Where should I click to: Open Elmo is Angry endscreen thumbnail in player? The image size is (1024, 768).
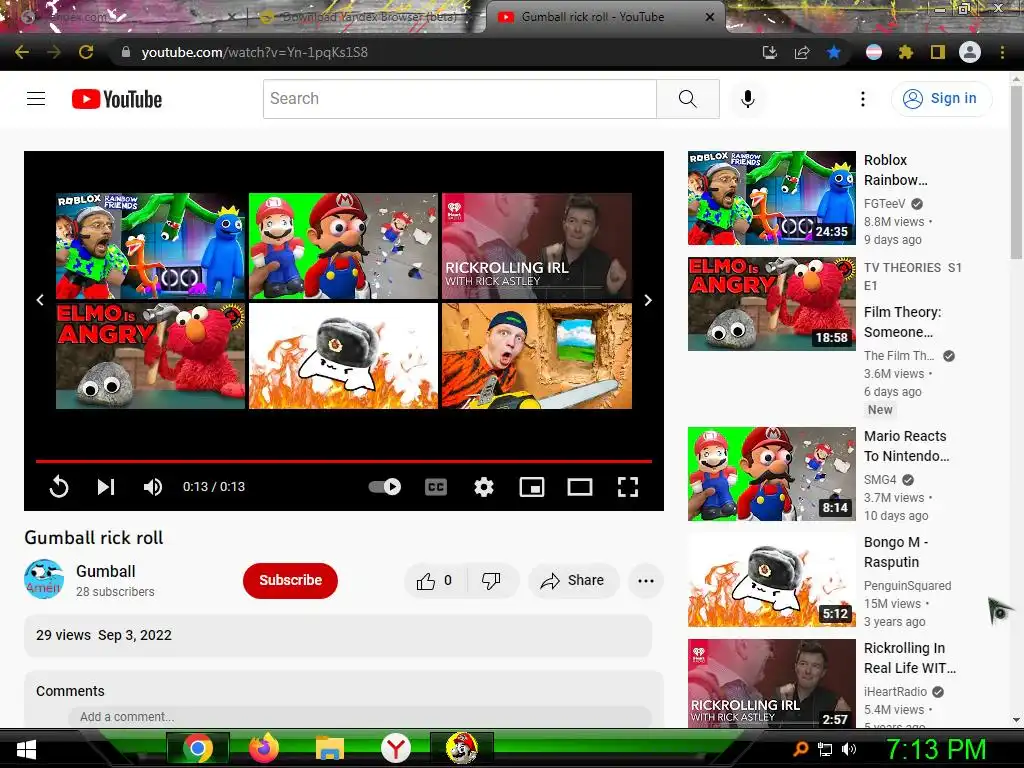[150, 356]
